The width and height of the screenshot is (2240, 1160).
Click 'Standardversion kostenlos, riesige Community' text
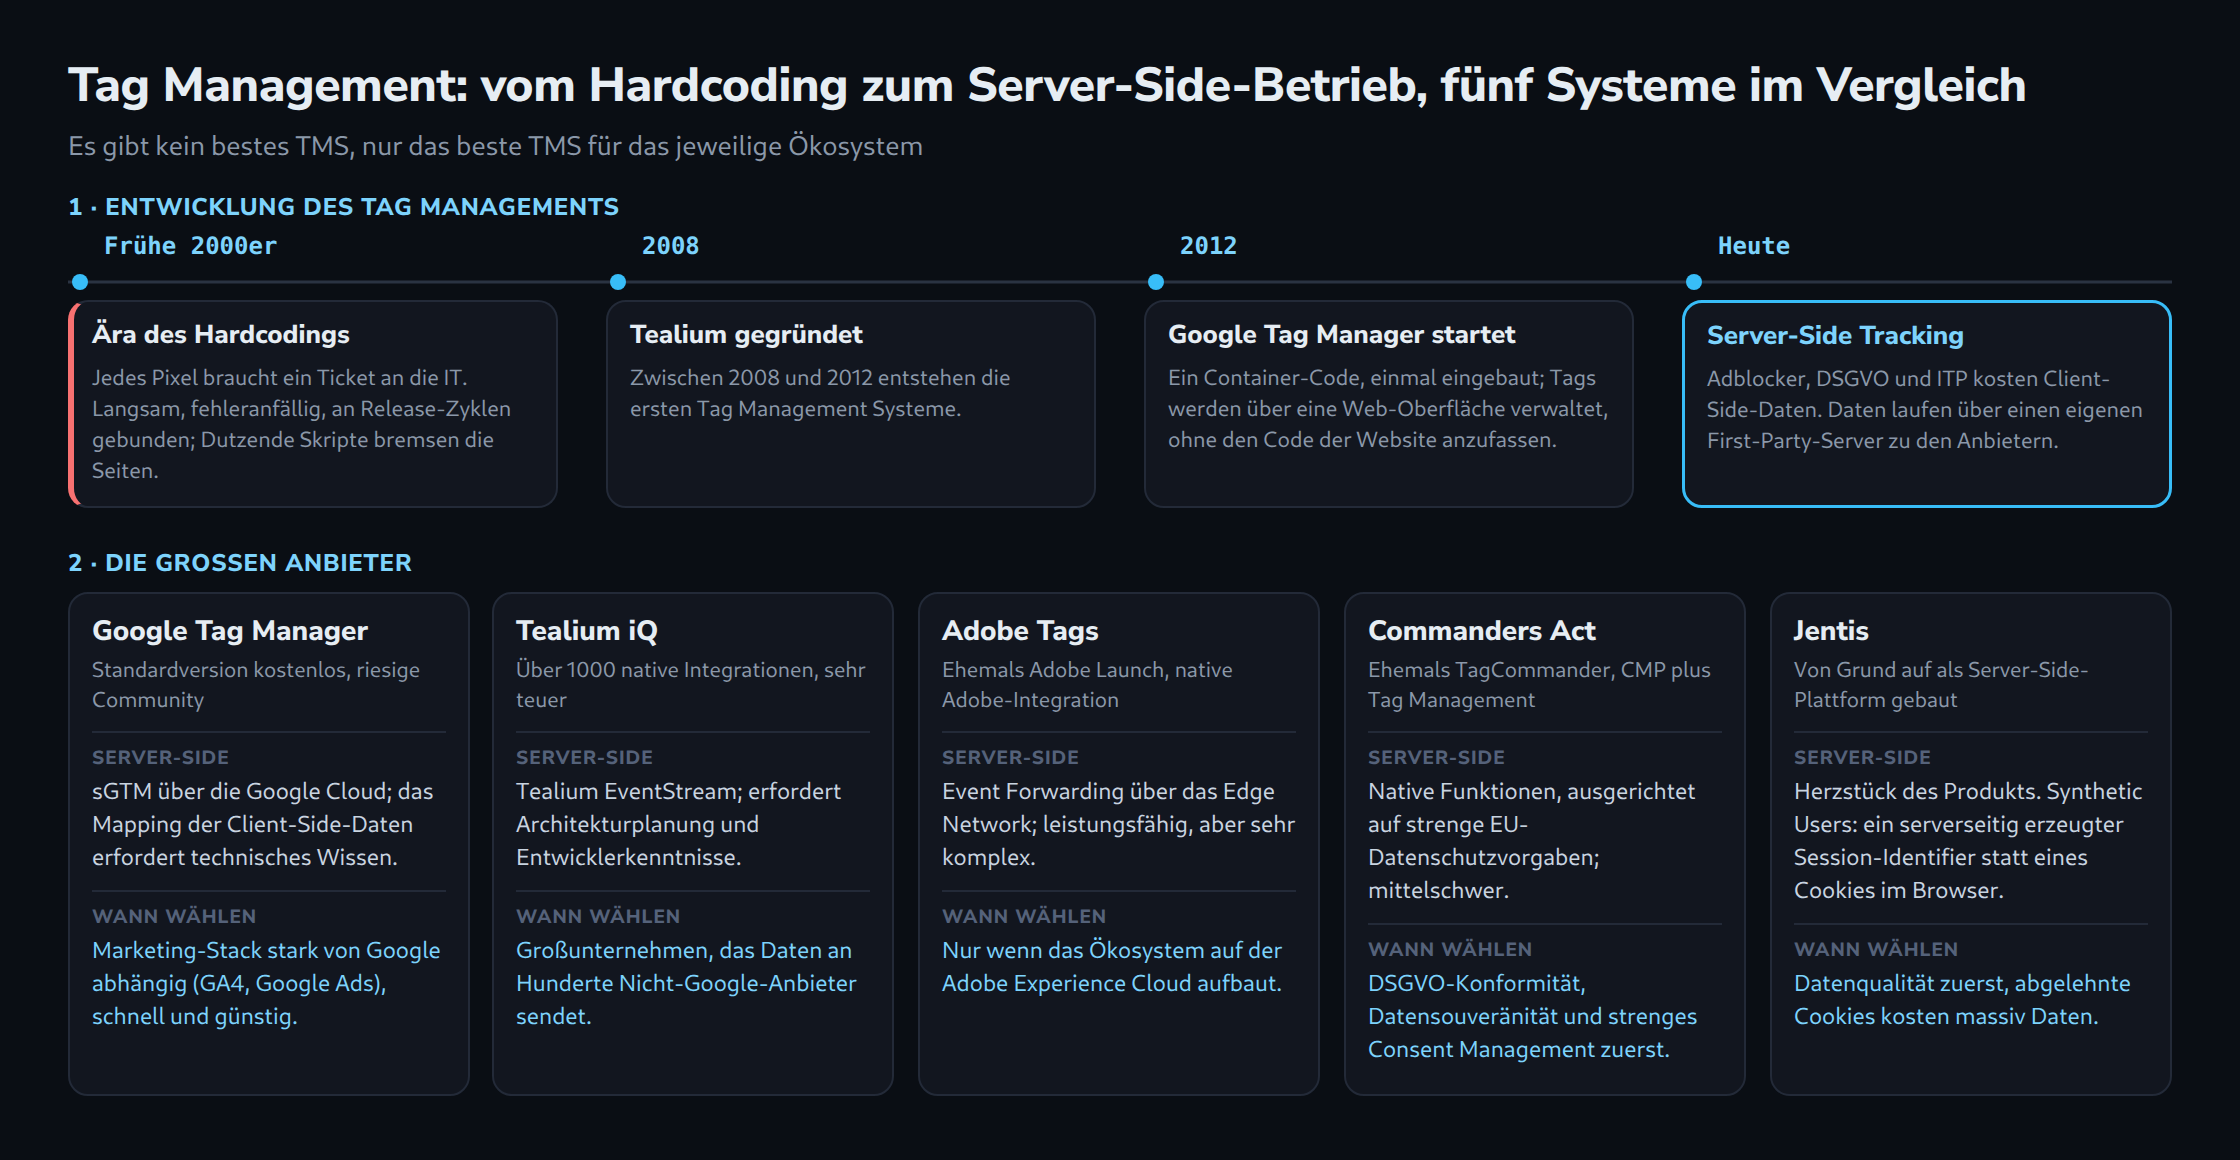pos(256,685)
